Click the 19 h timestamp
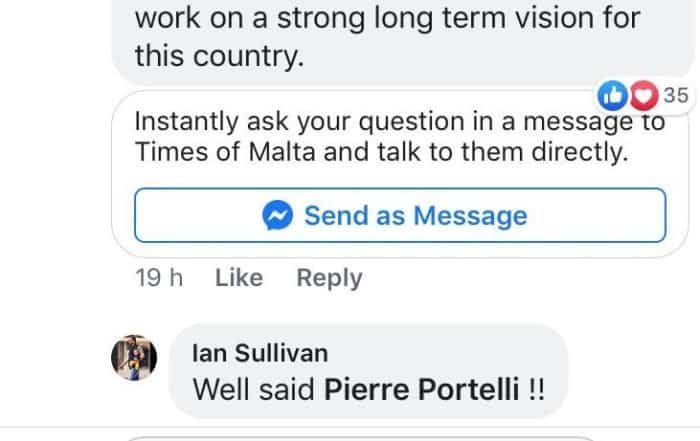700x441 pixels. (x=158, y=278)
